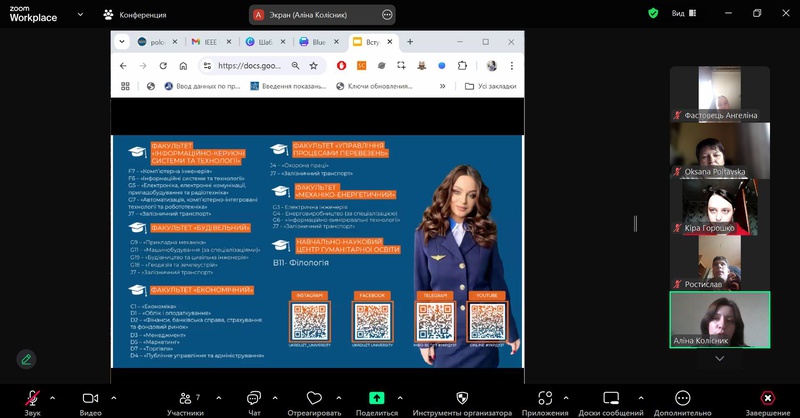Click the browser profile avatar

492,65
